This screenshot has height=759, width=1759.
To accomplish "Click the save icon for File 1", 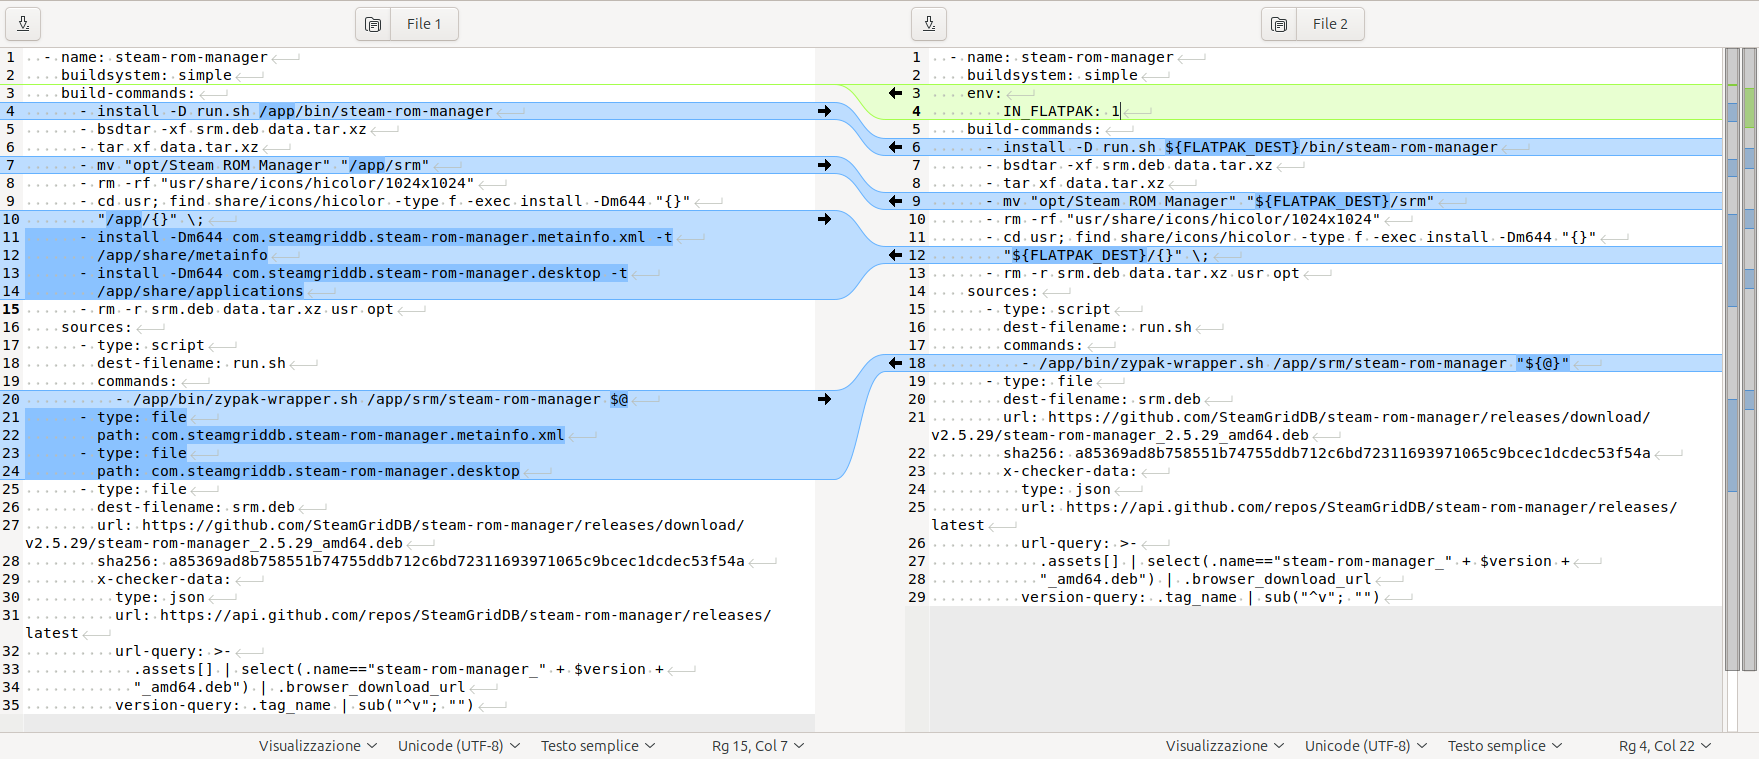I will pyautogui.click(x=23, y=24).
